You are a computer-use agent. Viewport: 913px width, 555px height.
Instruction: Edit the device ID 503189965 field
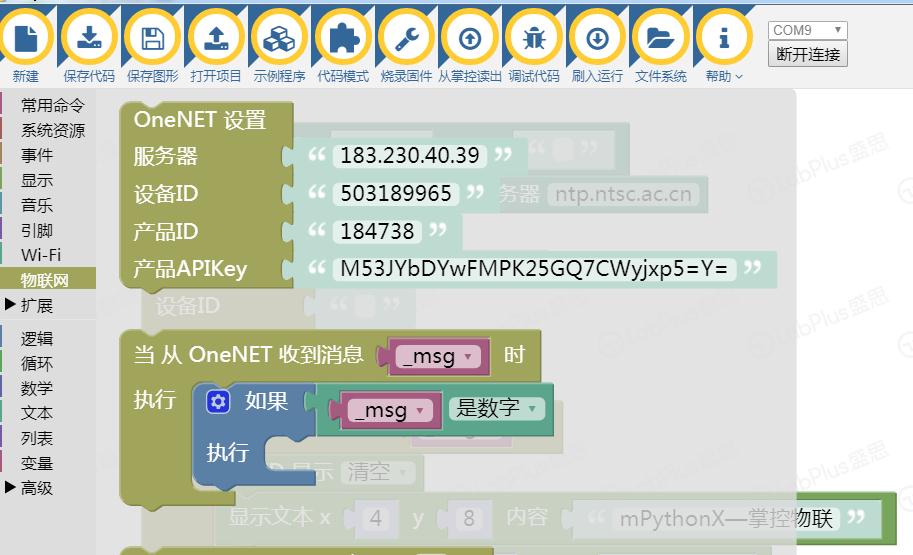coord(395,193)
